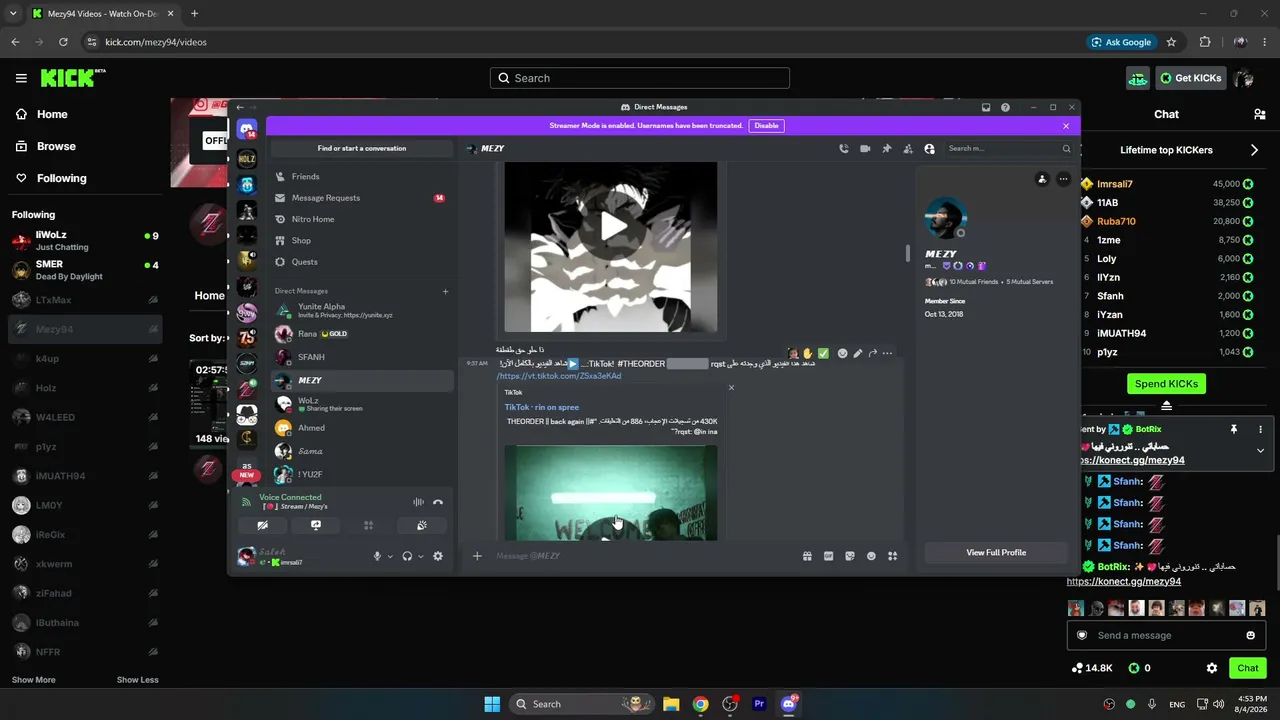This screenshot has height=720, width=1280.
Task: Open profile More options in MEZY panel
Action: tap(1063, 179)
